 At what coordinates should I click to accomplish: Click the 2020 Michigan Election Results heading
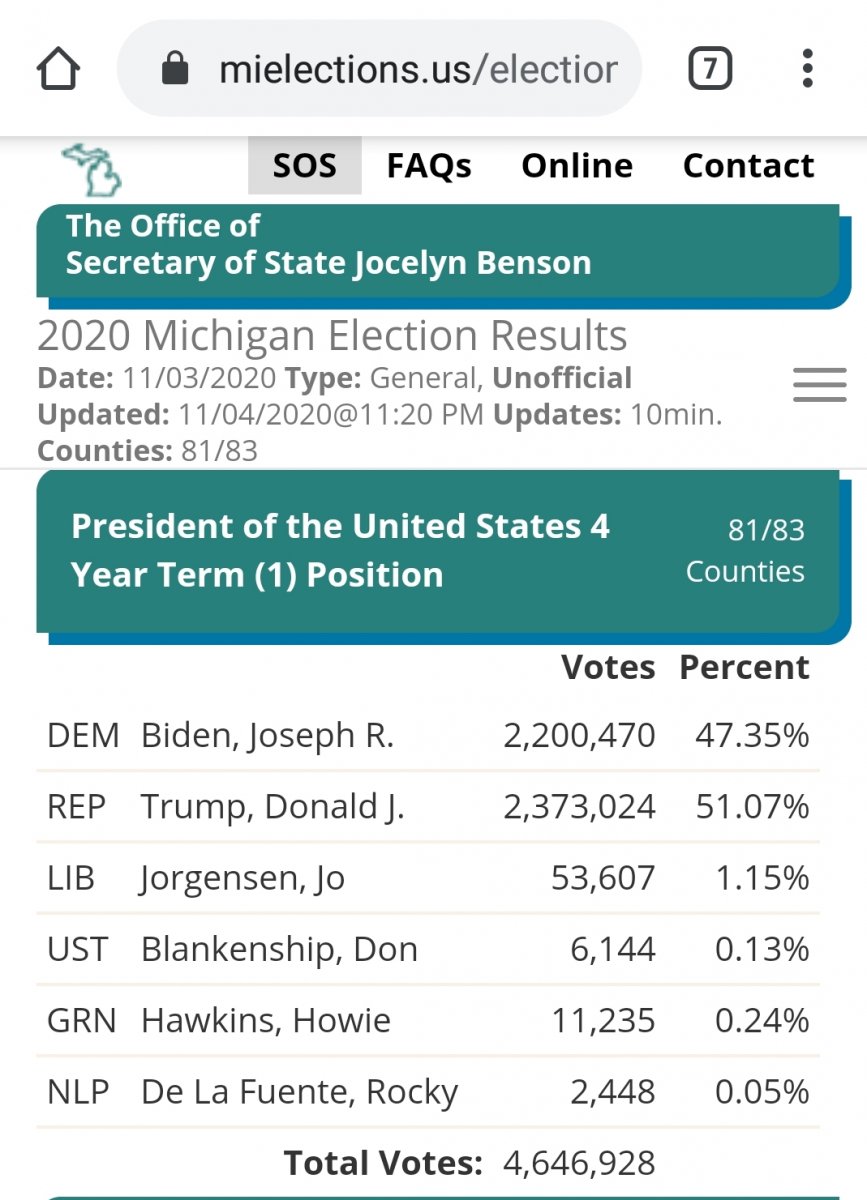pyautogui.click(x=332, y=336)
